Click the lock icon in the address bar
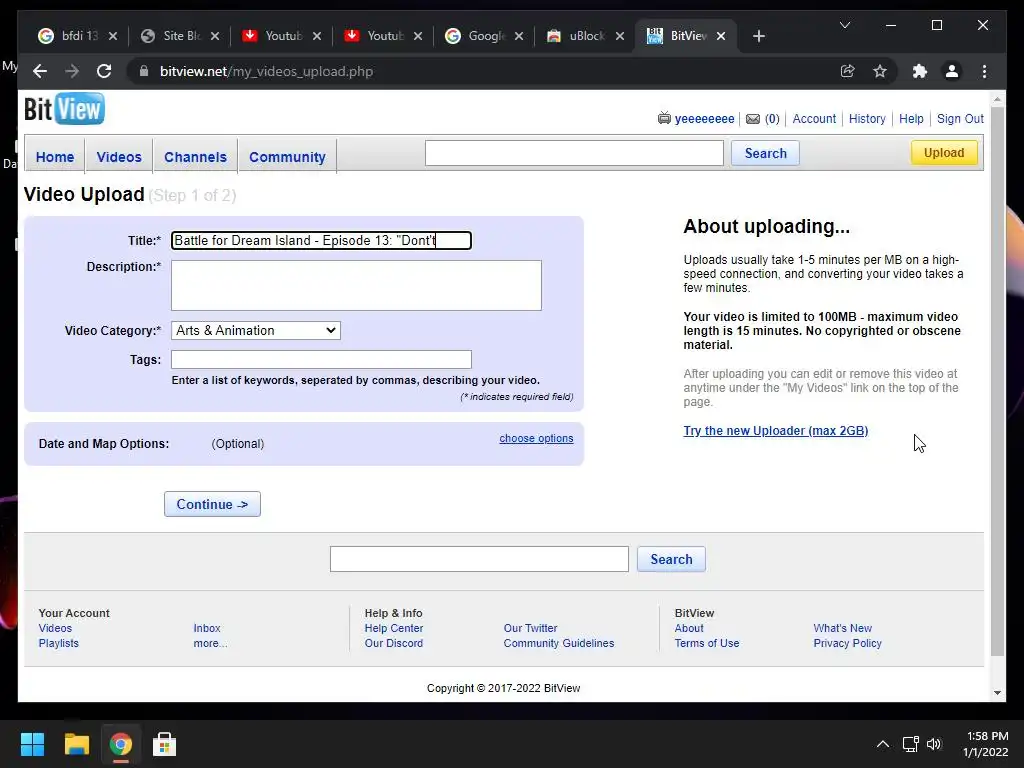The width and height of the screenshot is (1024, 768). click(x=144, y=71)
